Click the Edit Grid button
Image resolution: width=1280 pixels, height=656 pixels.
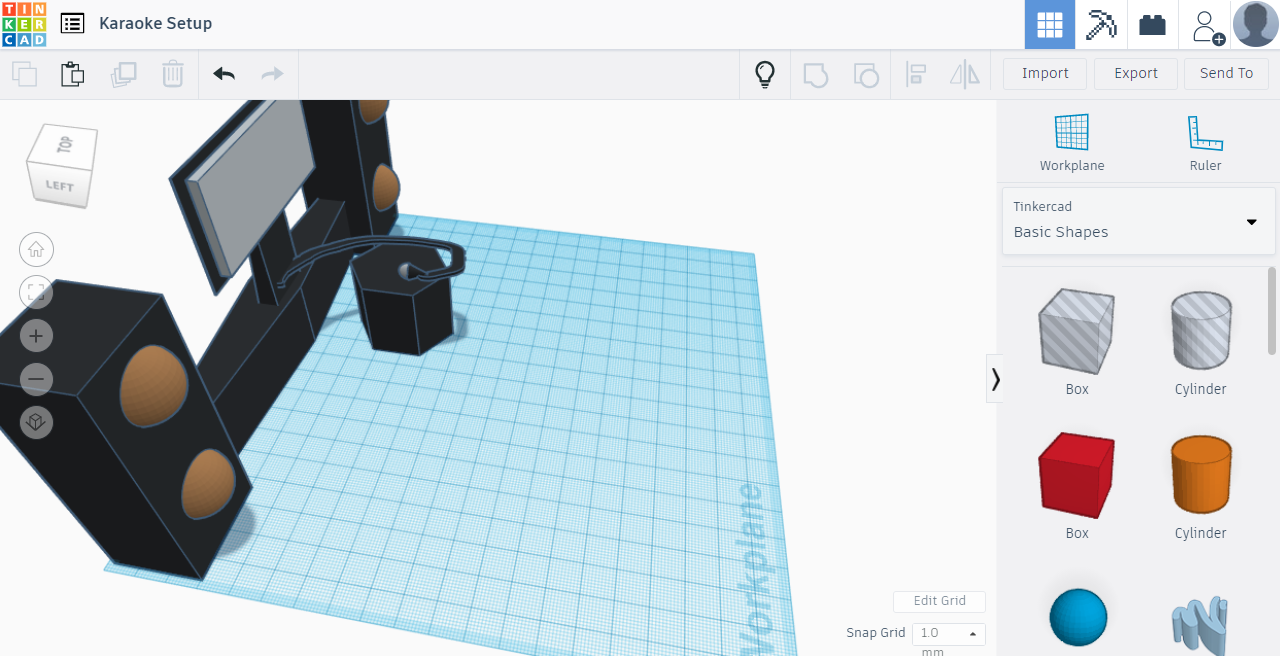(x=939, y=601)
